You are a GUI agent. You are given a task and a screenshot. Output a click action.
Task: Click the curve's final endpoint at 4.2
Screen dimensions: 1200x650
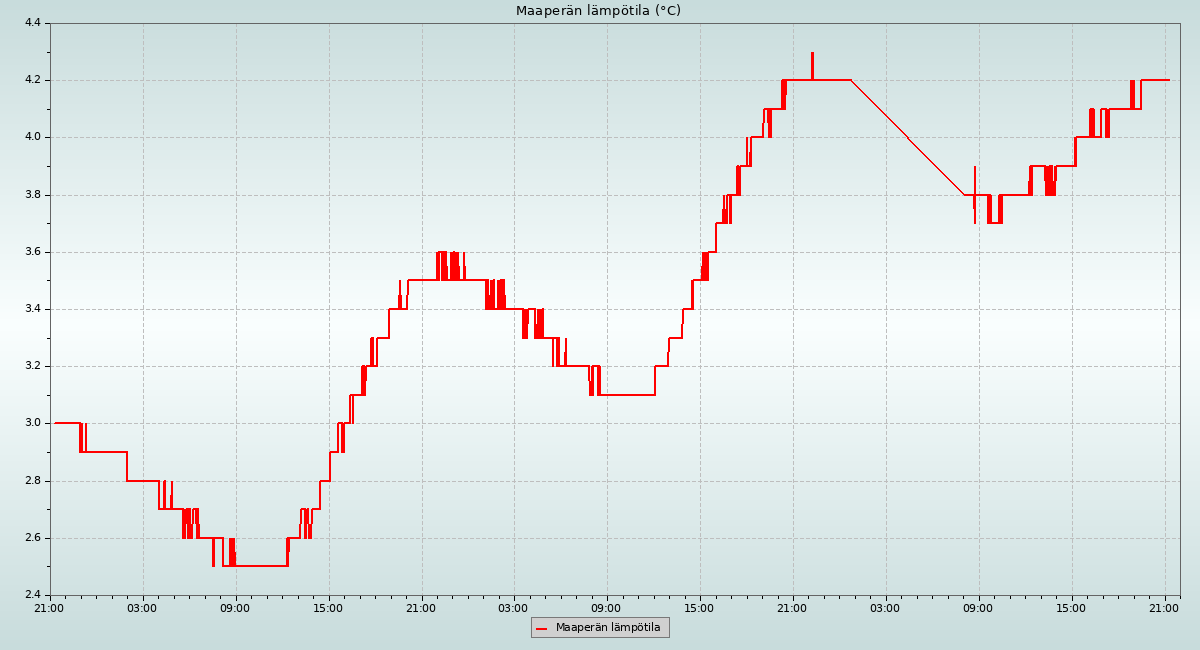click(1168, 80)
